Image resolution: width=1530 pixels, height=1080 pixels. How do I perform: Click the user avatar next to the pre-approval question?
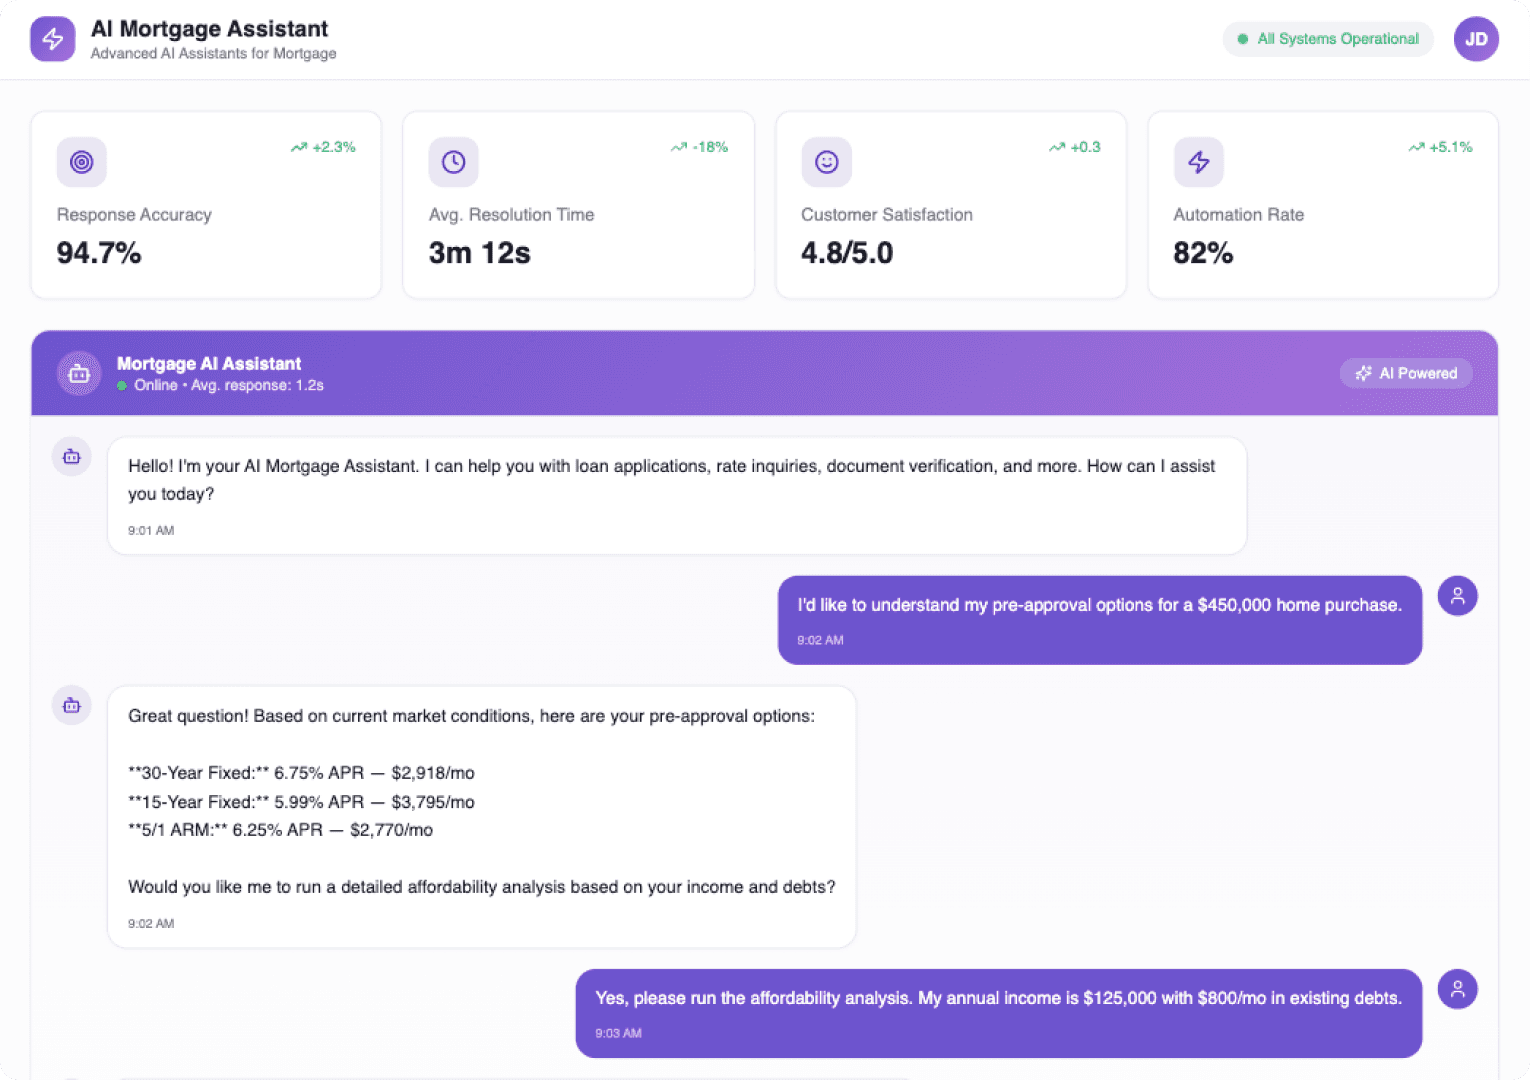click(x=1457, y=595)
